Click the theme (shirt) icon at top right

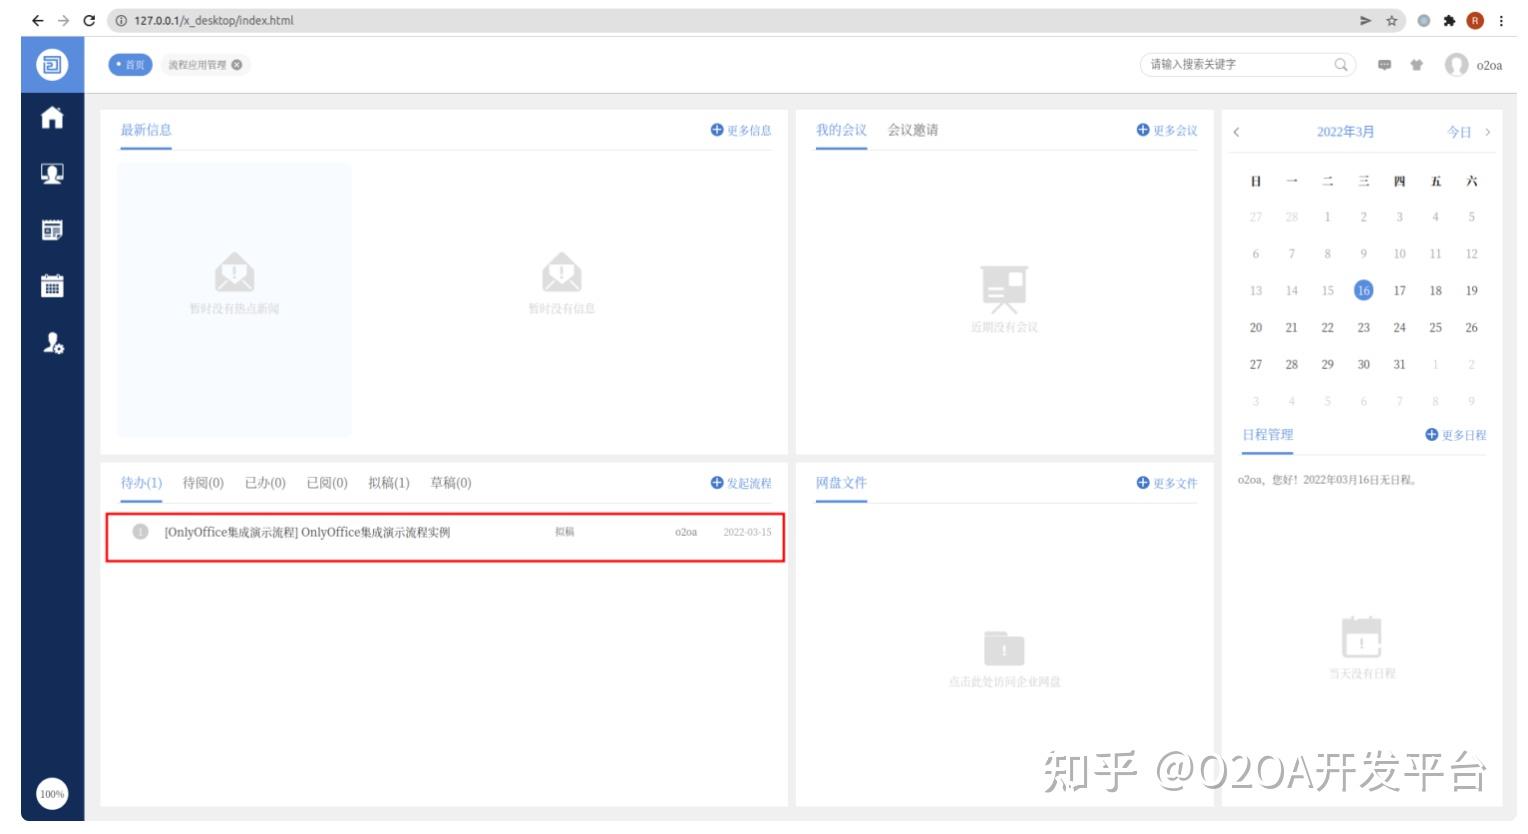1417,65
